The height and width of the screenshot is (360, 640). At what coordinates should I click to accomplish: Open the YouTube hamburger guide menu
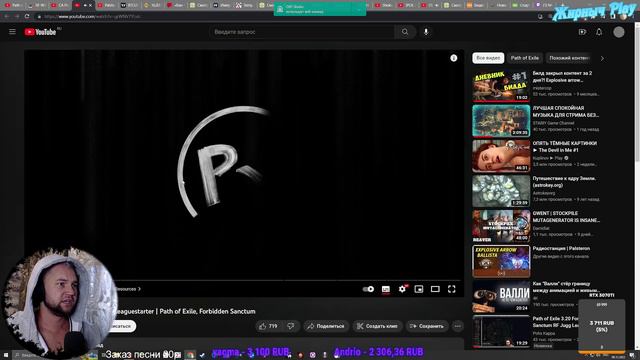click(x=12, y=32)
